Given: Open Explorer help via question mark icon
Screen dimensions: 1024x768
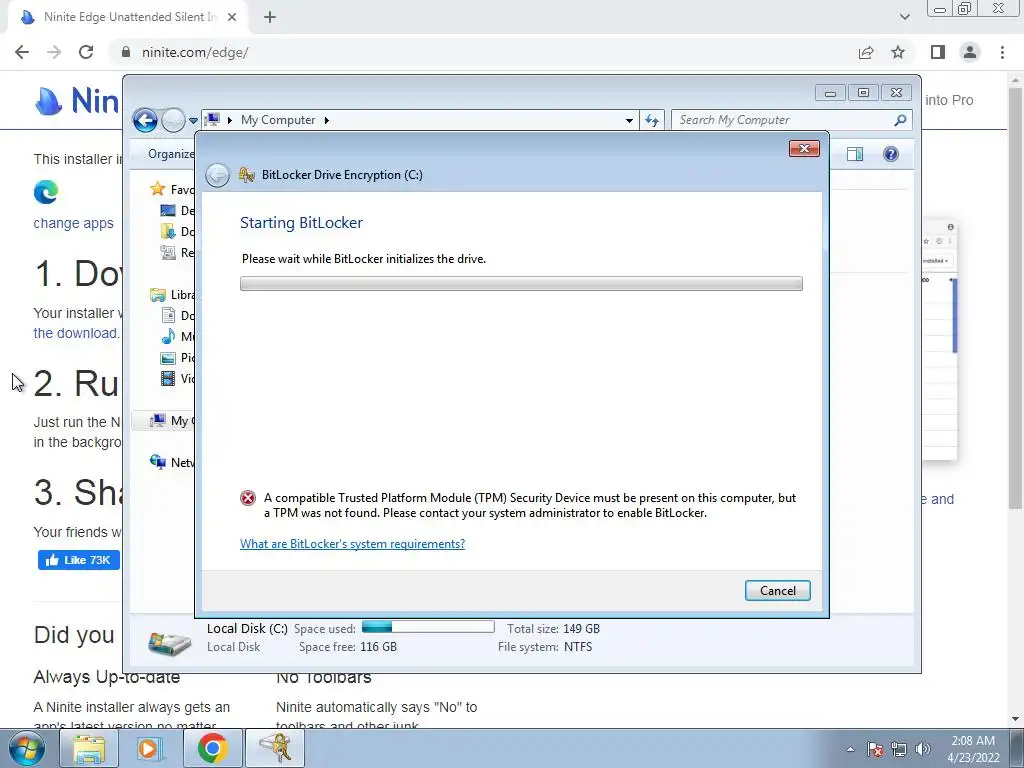Looking at the screenshot, I should click(891, 154).
